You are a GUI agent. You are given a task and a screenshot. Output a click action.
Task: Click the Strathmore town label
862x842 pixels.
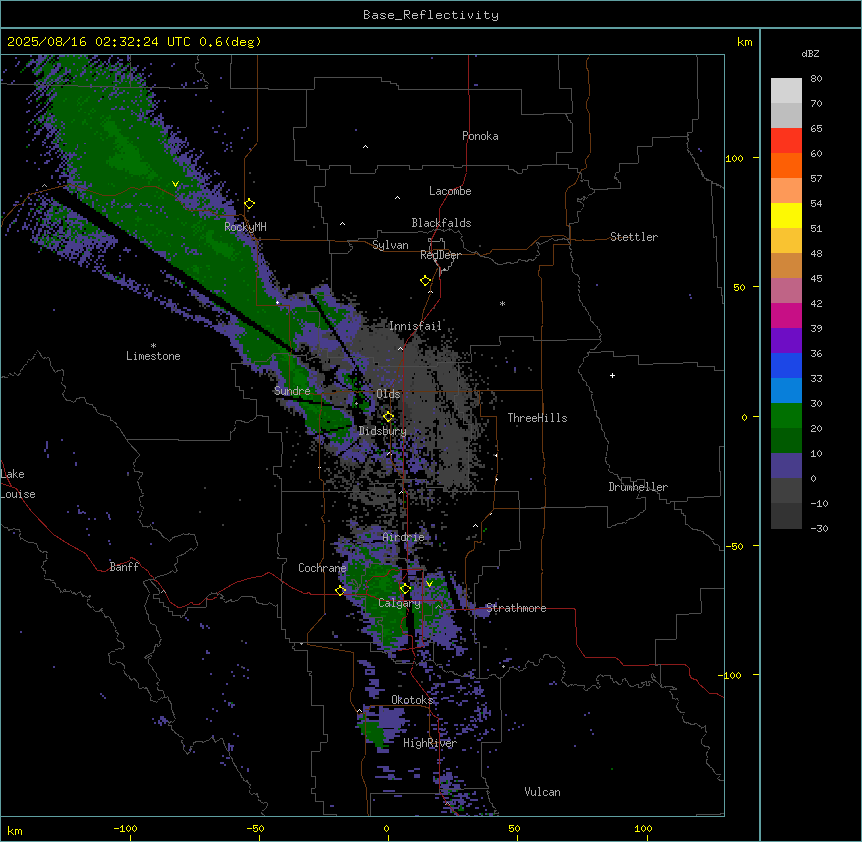[516, 608]
